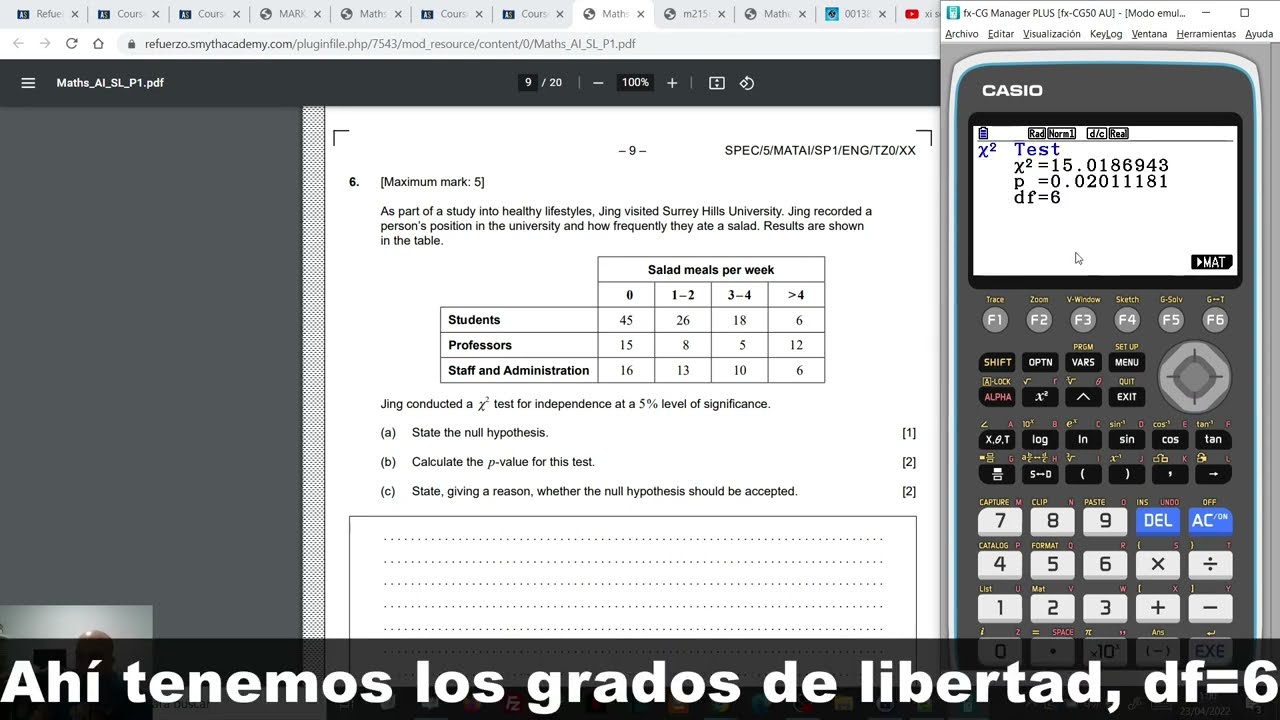Click the plus key

point(1158,608)
